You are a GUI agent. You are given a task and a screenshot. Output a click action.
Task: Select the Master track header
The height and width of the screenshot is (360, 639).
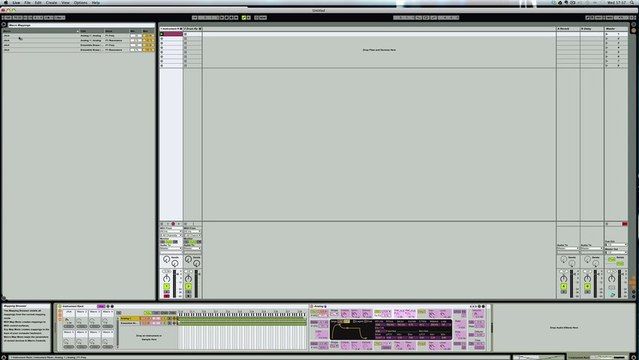tap(616, 29)
